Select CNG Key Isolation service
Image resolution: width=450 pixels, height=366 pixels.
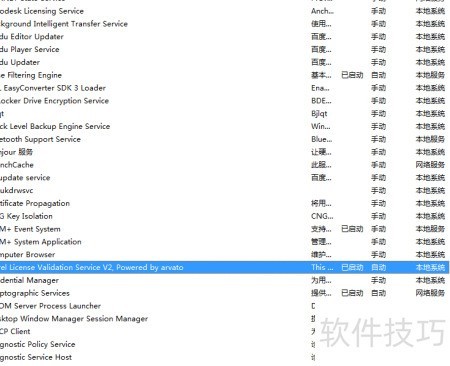pos(225,216)
